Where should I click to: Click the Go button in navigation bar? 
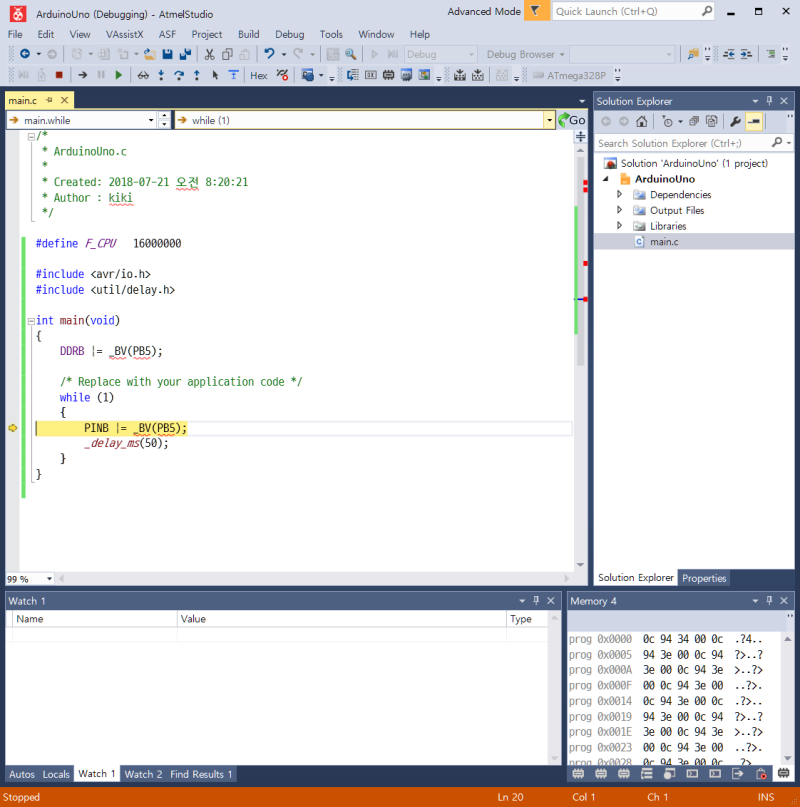click(572, 120)
